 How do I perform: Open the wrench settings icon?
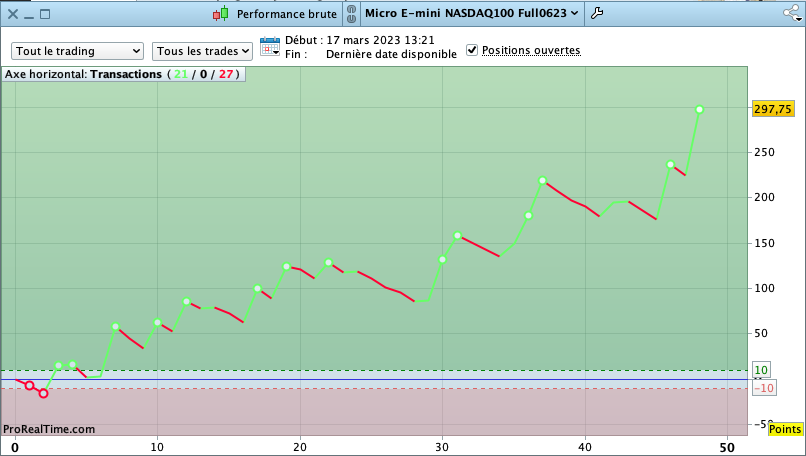click(596, 13)
